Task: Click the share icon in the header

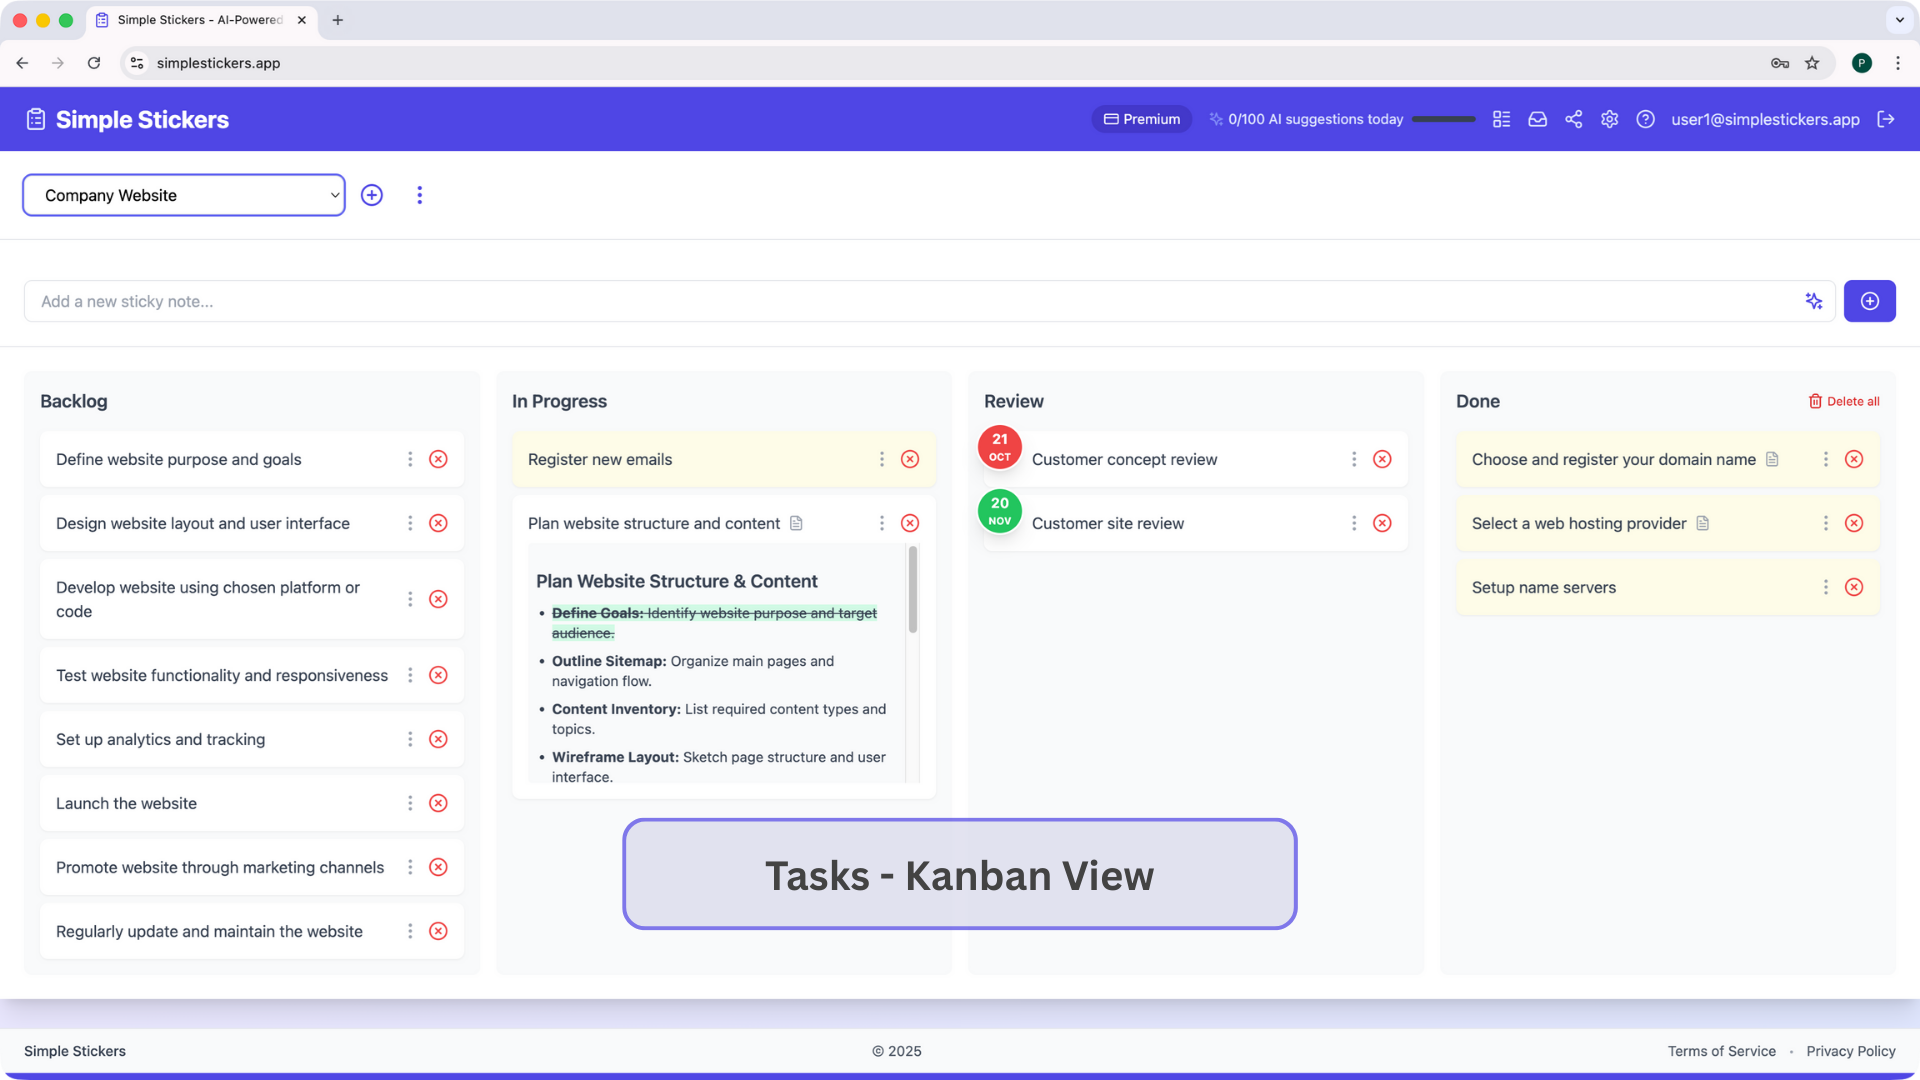Action: (x=1573, y=119)
